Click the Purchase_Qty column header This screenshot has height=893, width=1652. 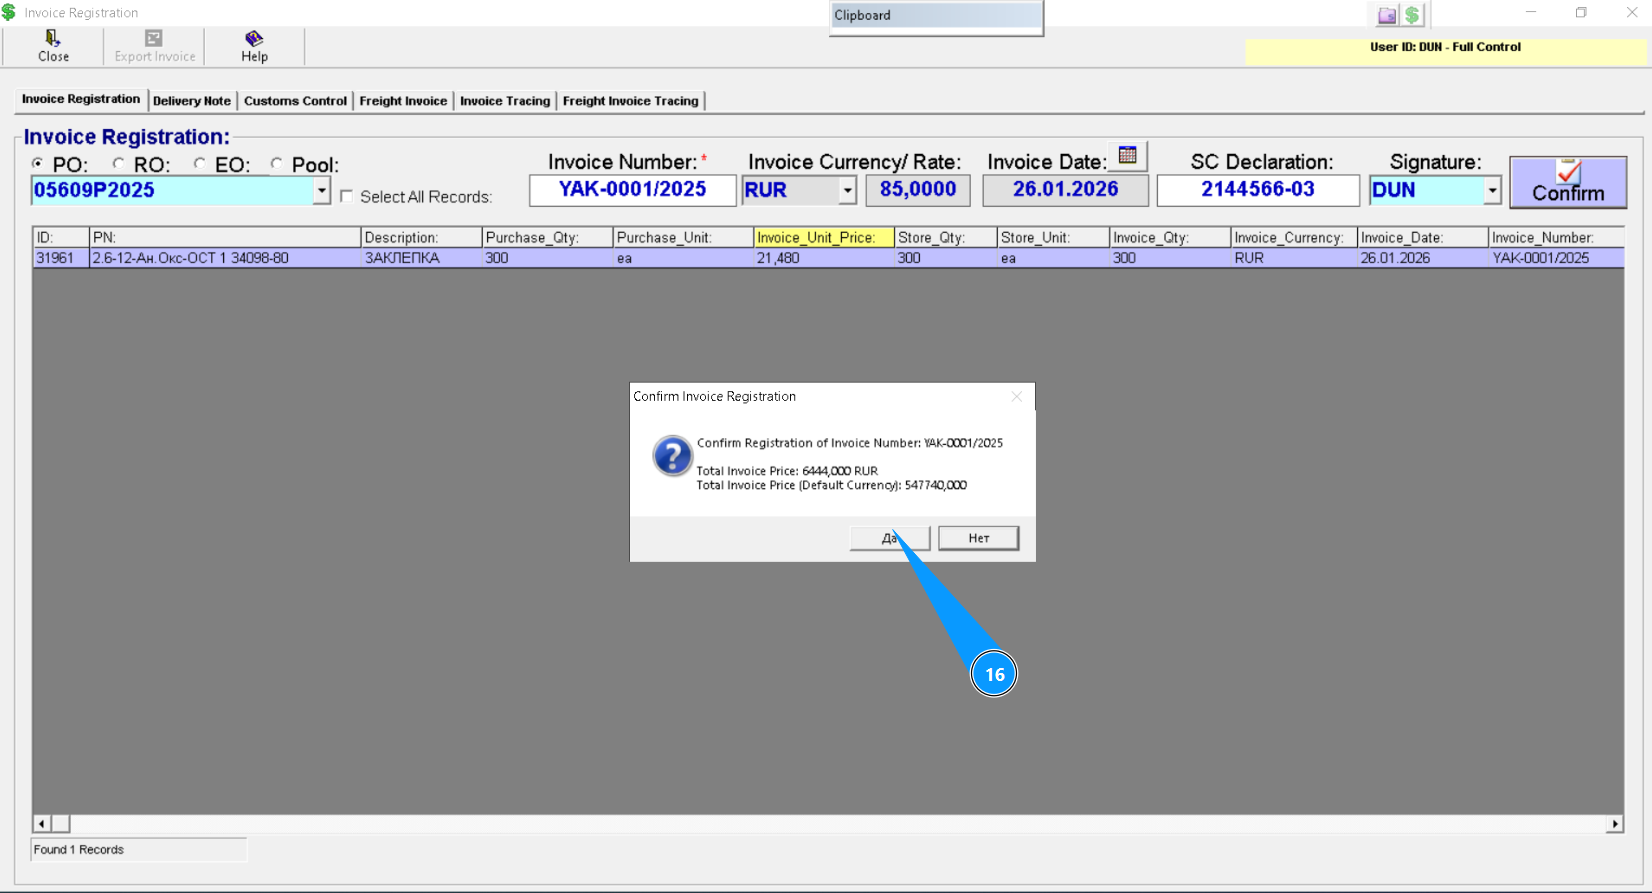(548, 237)
